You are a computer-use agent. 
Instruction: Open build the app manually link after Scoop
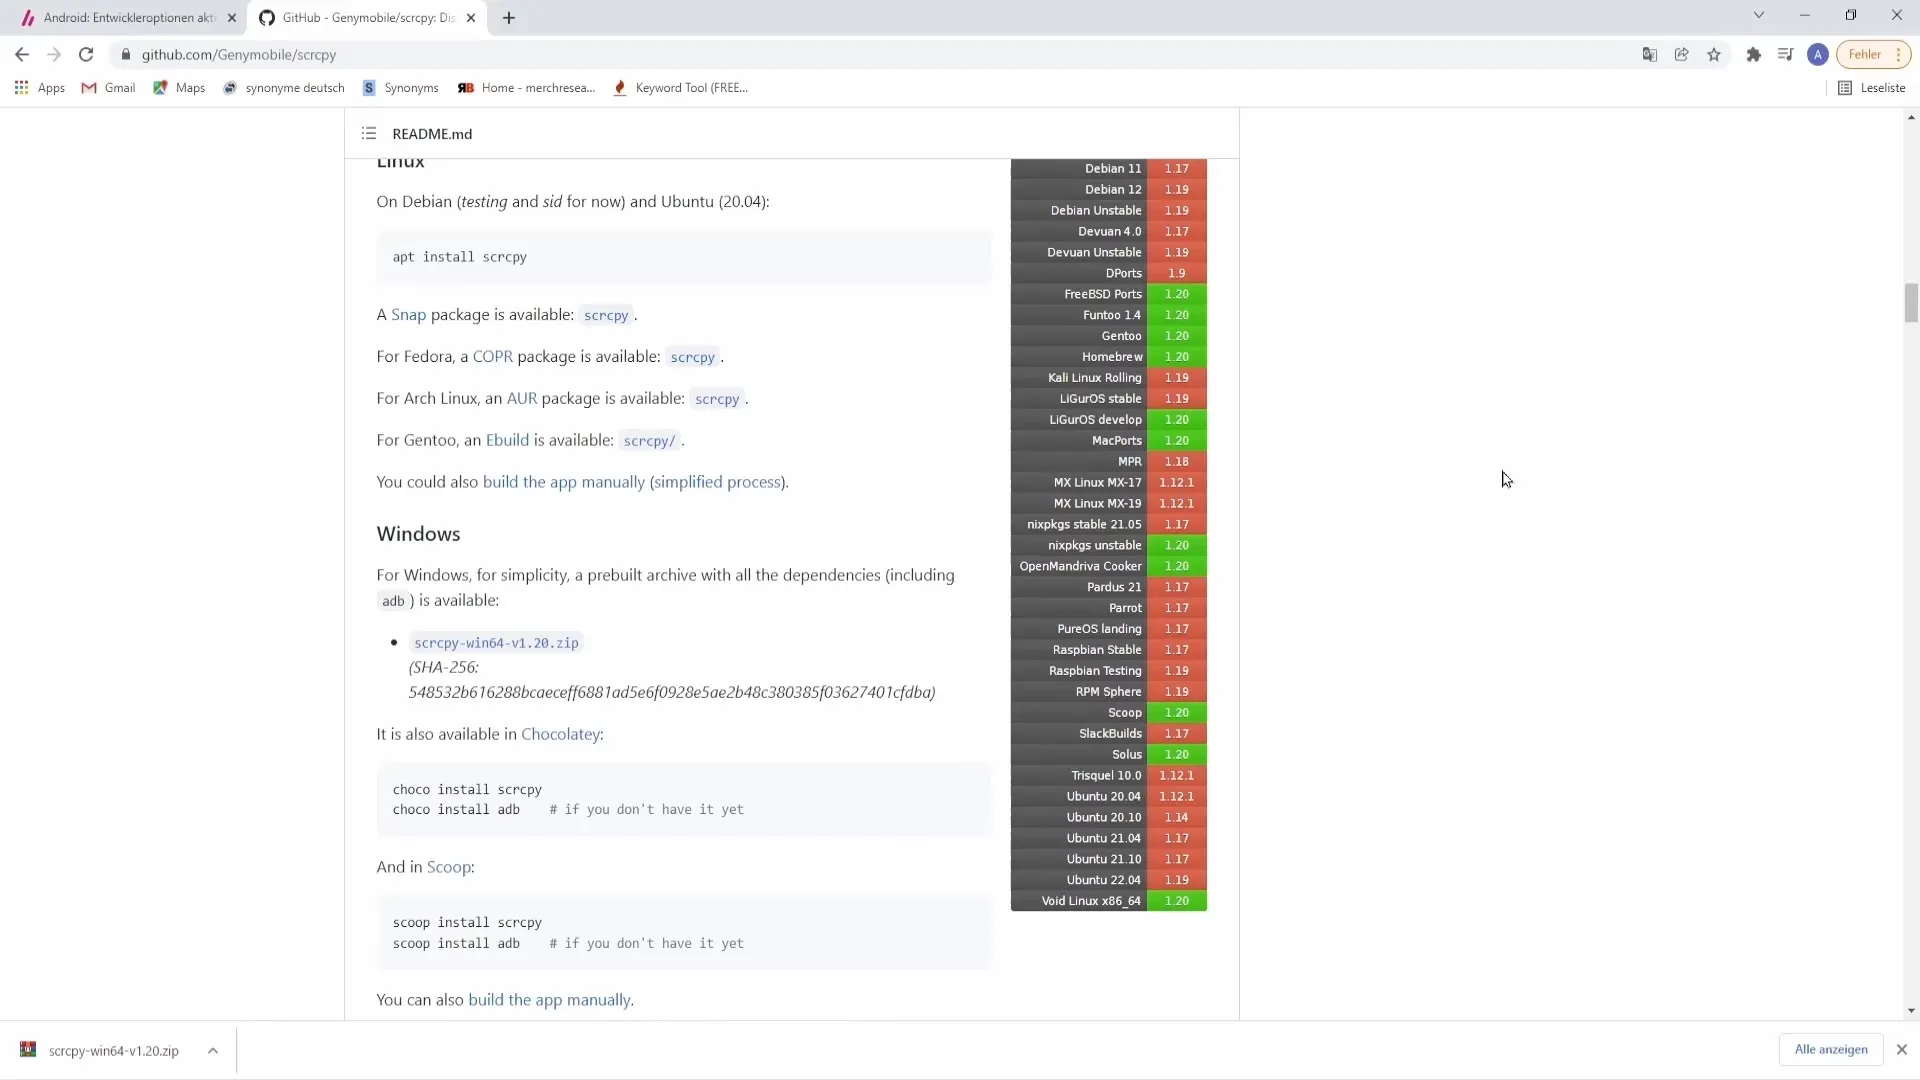point(549,1000)
